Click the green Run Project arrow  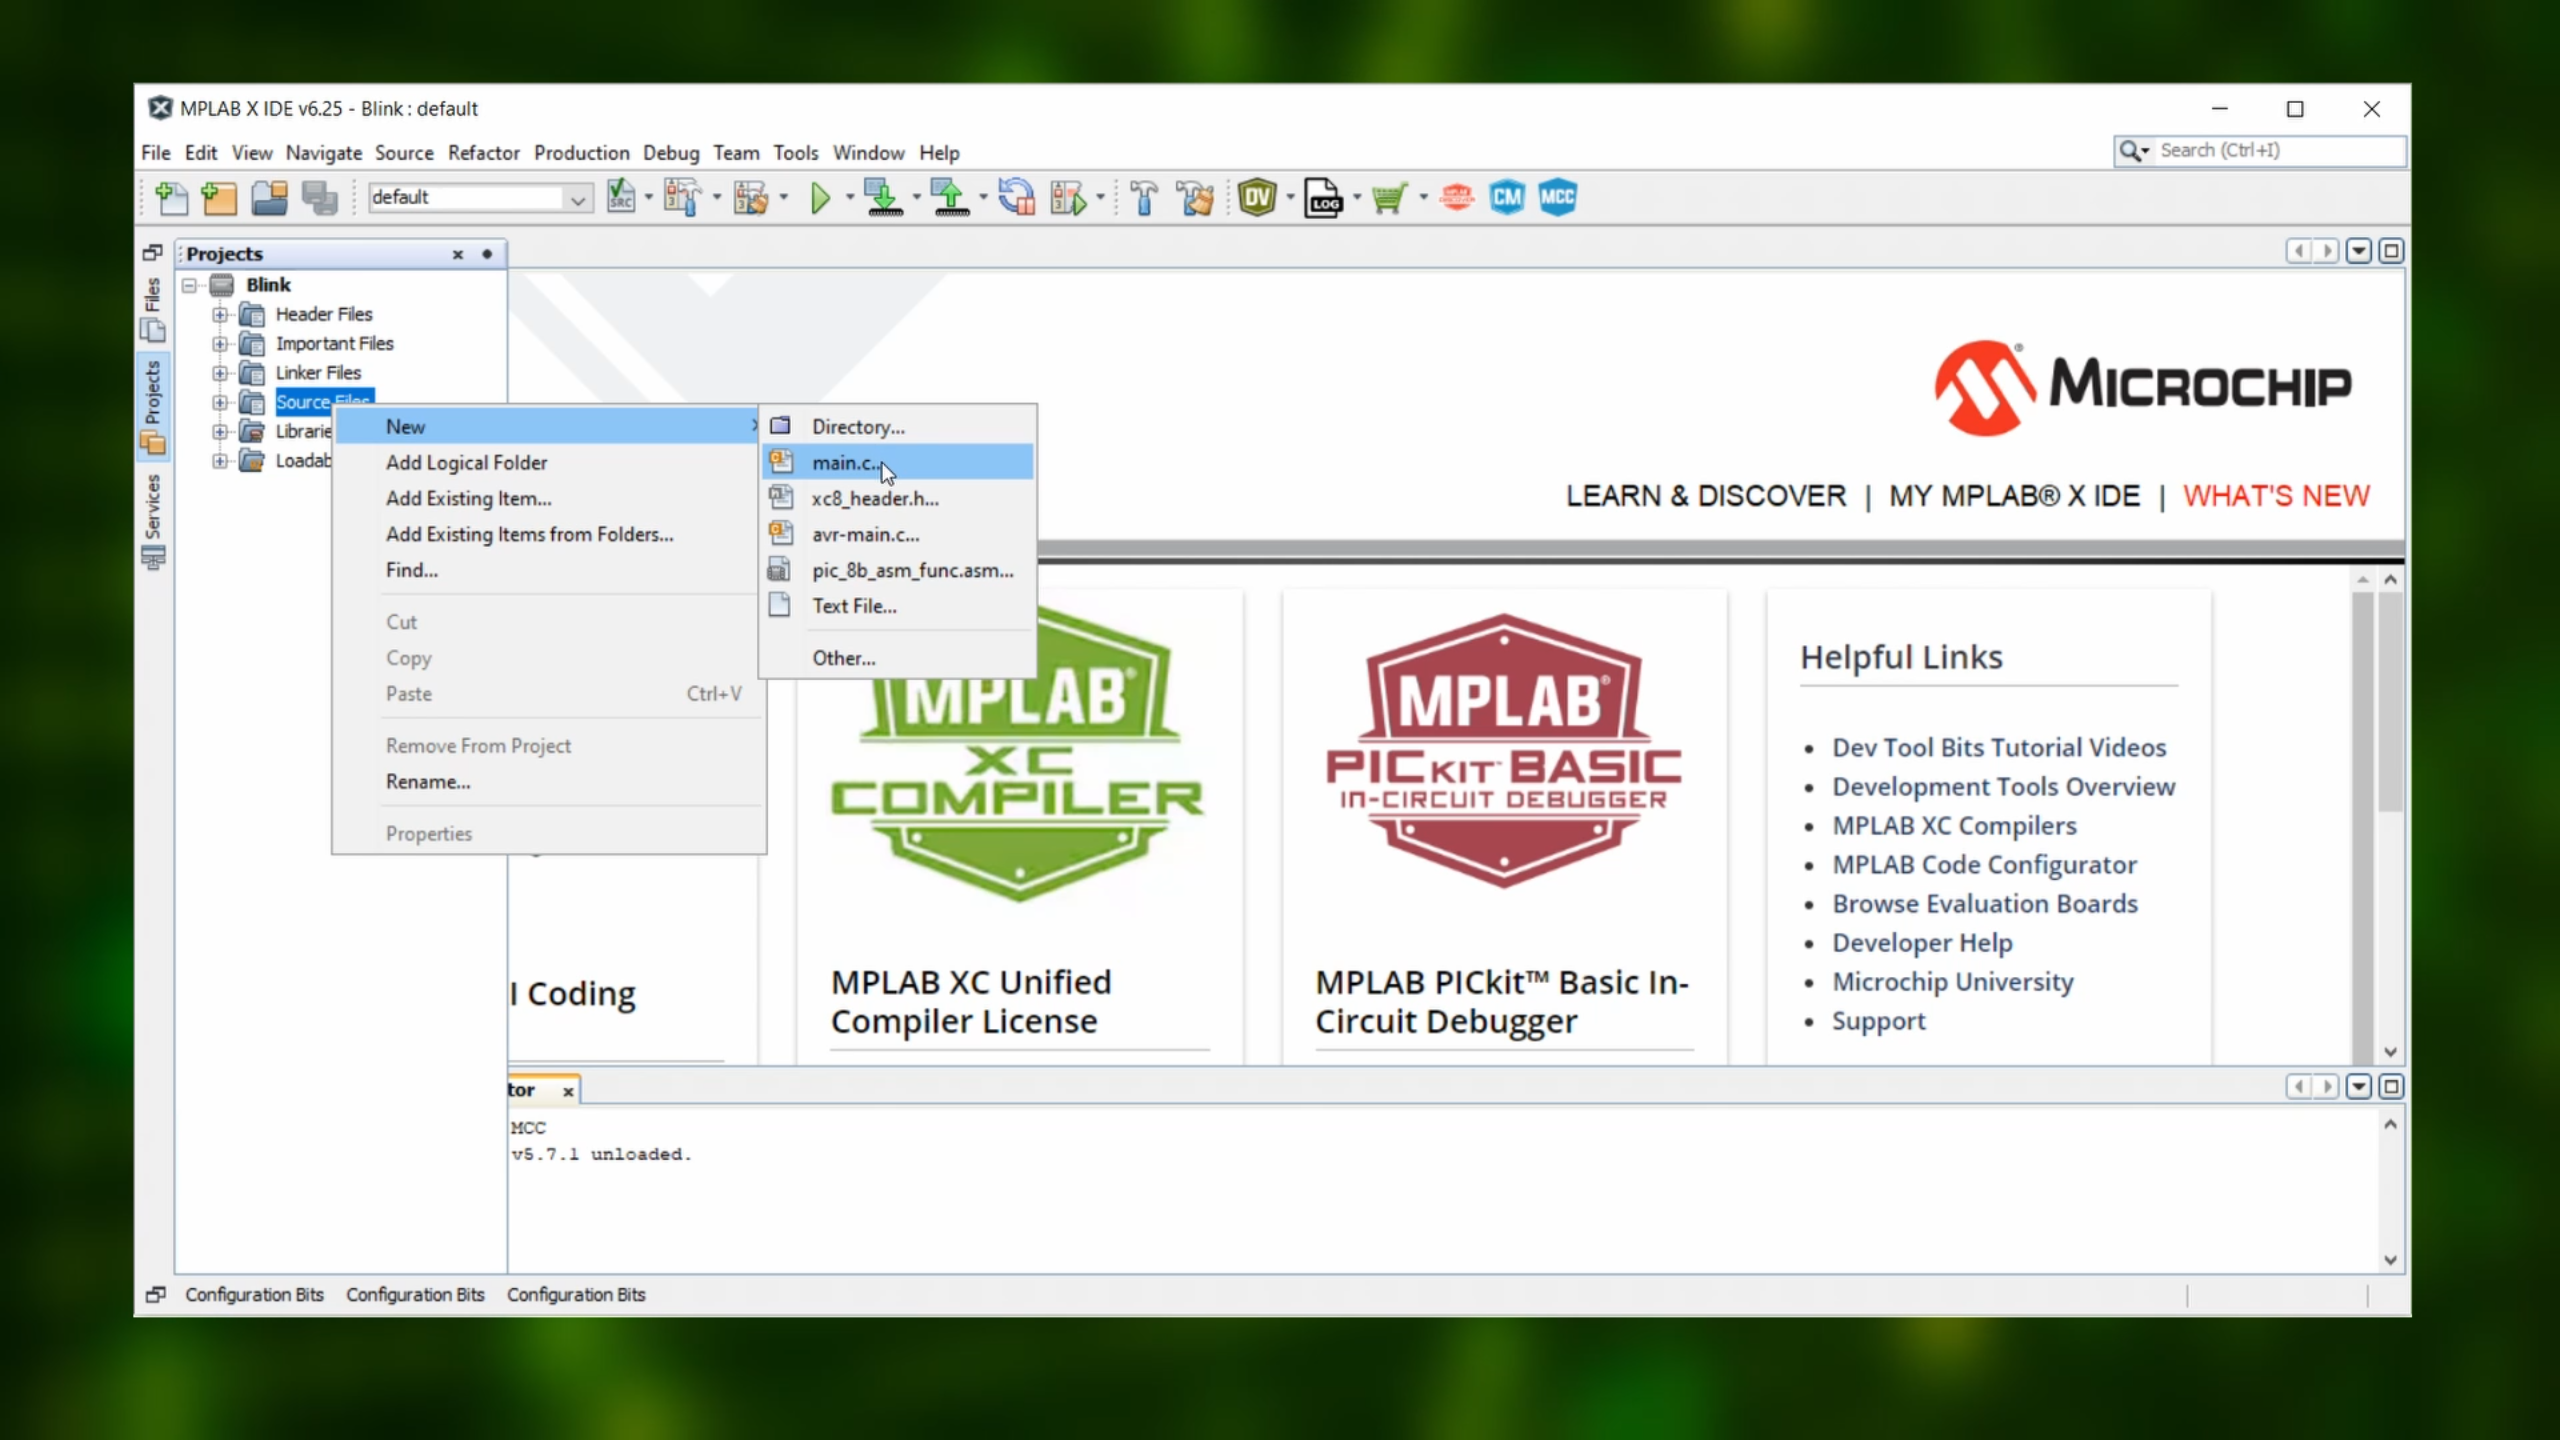pos(820,198)
